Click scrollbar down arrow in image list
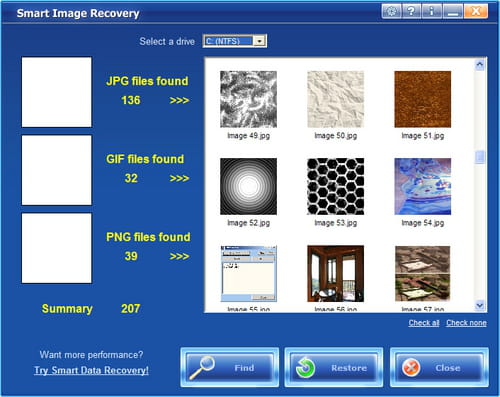Image resolution: width=500 pixels, height=397 pixels. pyautogui.click(x=480, y=305)
